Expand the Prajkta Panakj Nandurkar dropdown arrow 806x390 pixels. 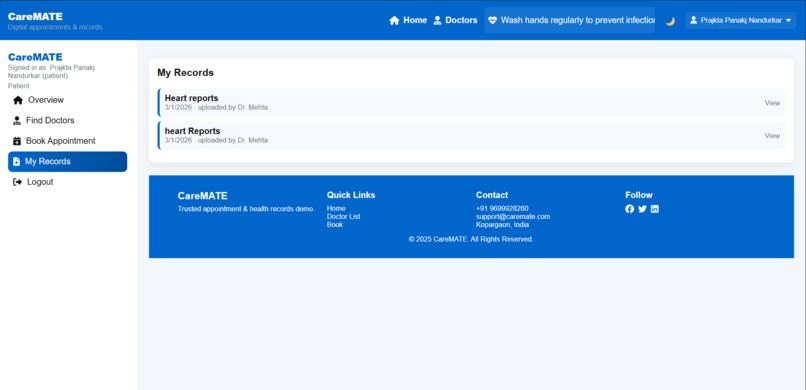pos(789,21)
